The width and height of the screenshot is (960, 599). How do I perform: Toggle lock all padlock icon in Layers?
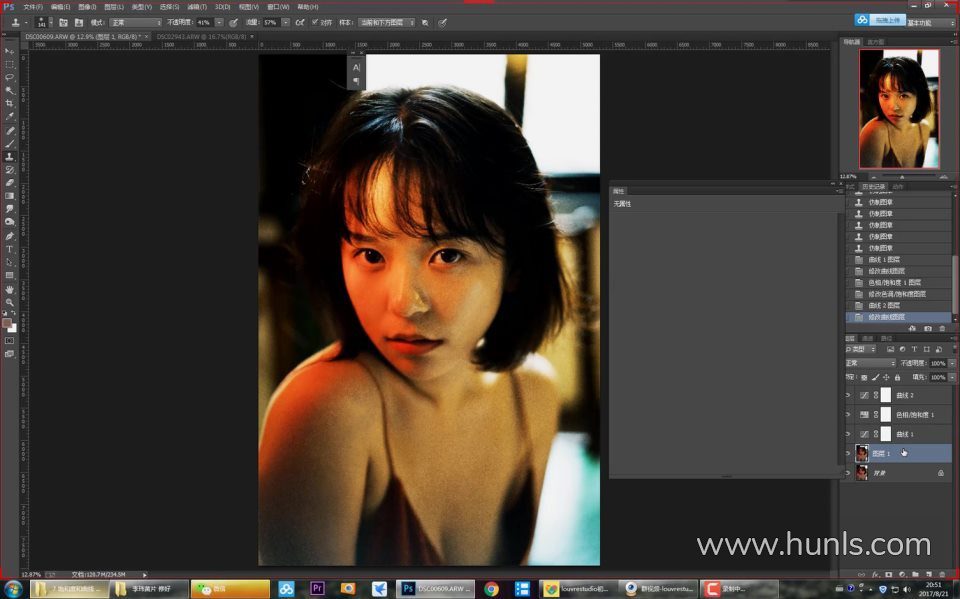coord(898,378)
